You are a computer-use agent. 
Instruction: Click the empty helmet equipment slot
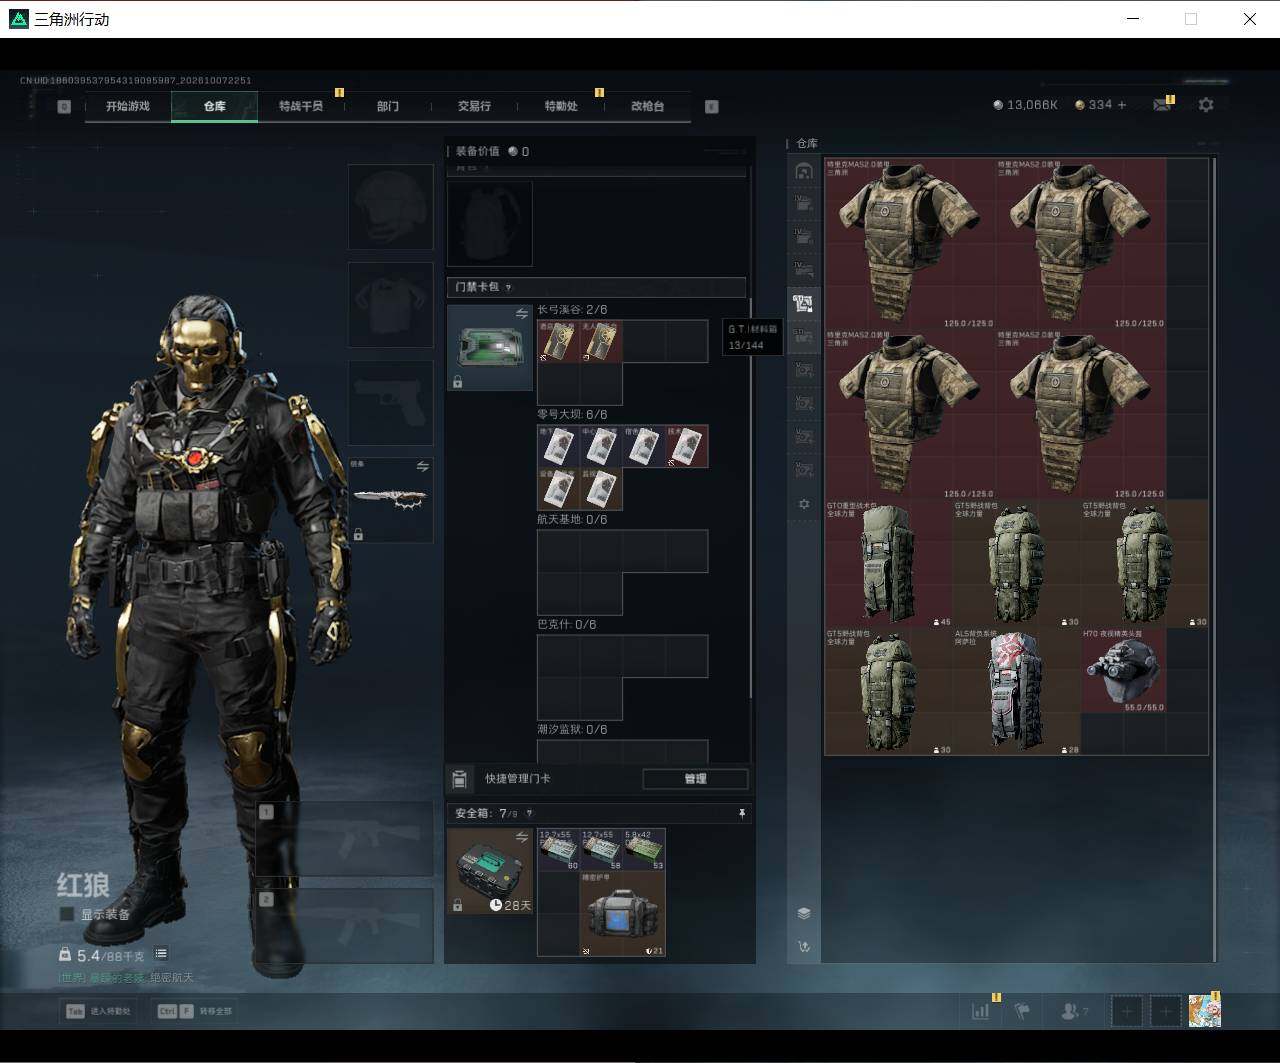[x=391, y=207]
